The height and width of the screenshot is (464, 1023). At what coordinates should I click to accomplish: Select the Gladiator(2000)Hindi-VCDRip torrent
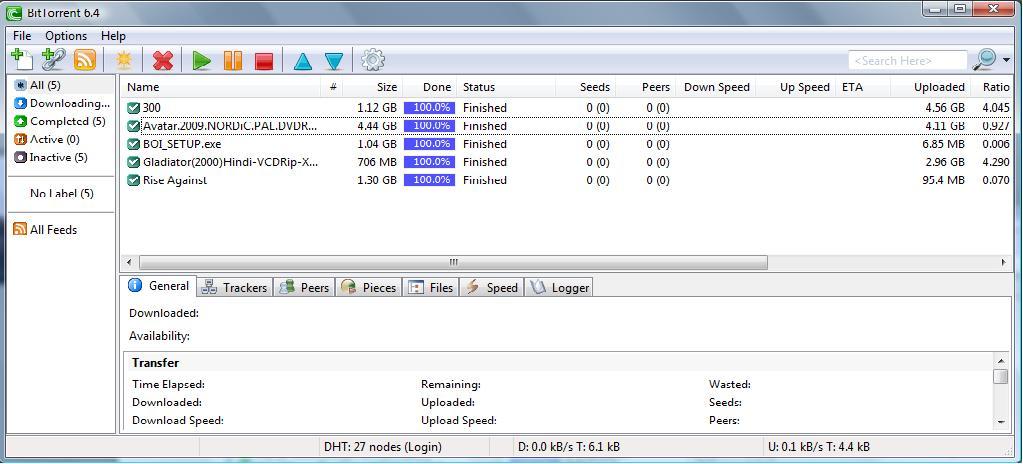(x=566, y=162)
